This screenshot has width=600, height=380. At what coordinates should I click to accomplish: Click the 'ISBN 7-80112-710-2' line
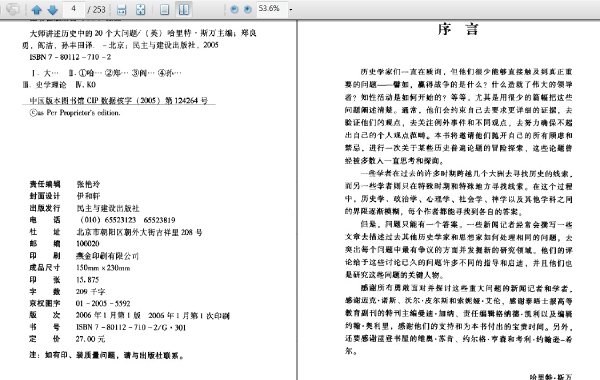click(x=70, y=57)
